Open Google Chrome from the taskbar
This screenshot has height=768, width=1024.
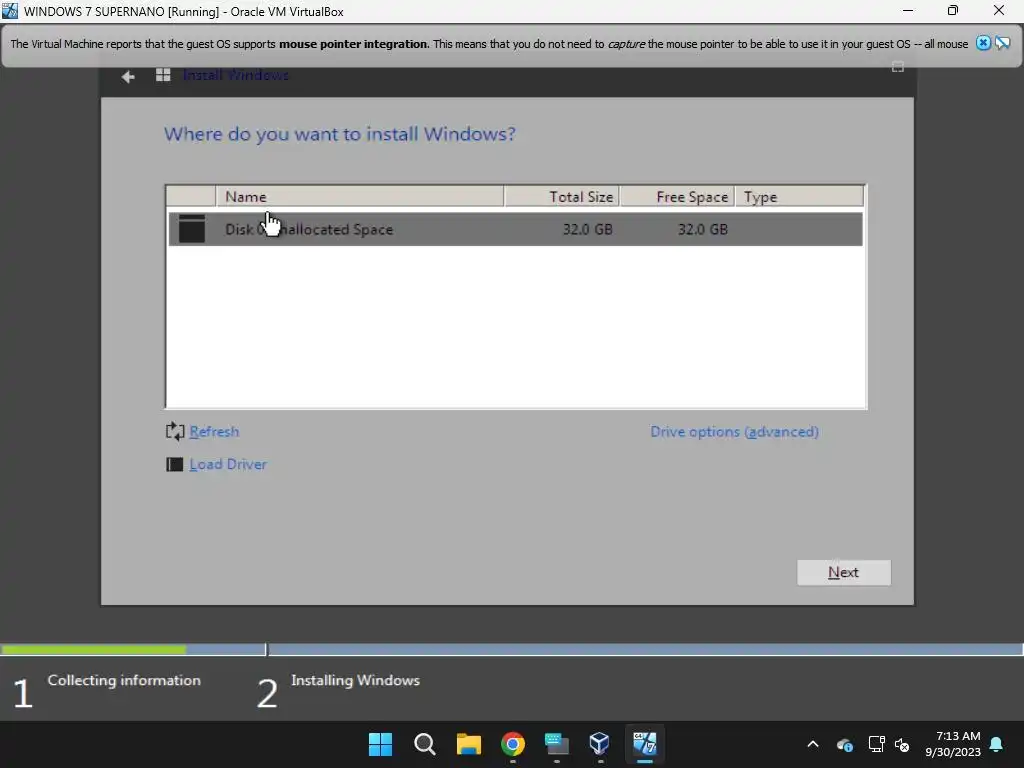click(513, 744)
